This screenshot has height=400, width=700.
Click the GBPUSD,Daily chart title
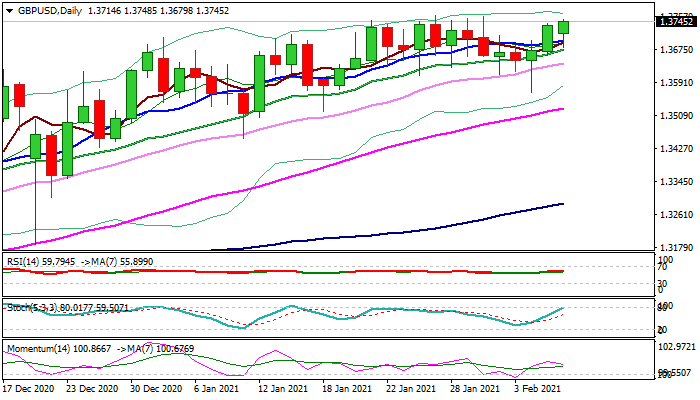pos(43,11)
